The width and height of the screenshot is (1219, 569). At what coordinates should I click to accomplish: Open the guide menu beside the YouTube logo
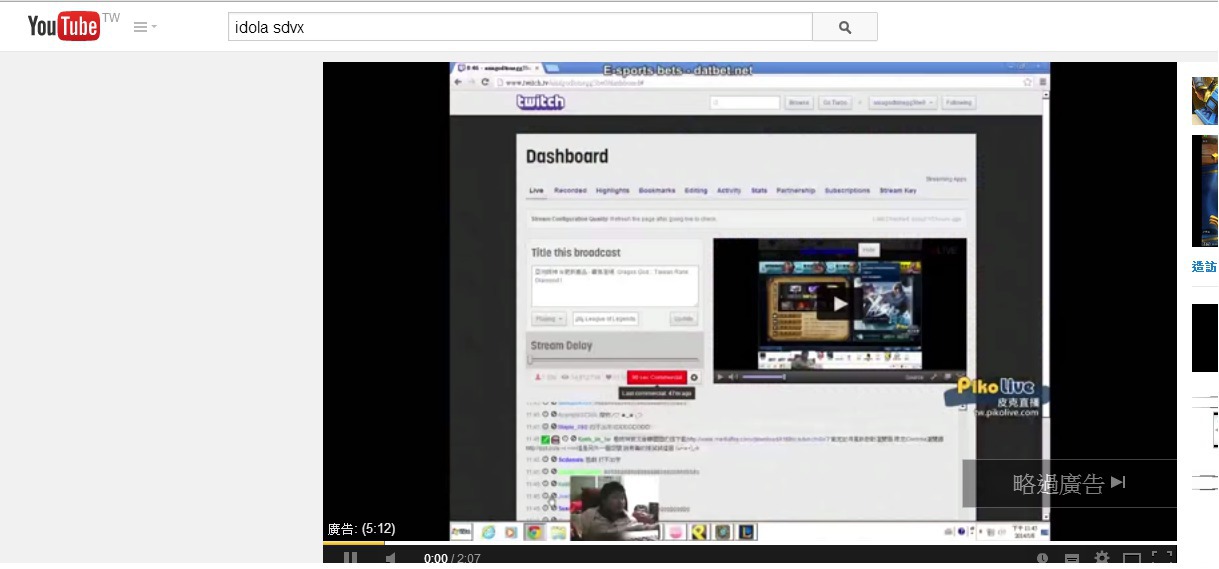(145, 28)
